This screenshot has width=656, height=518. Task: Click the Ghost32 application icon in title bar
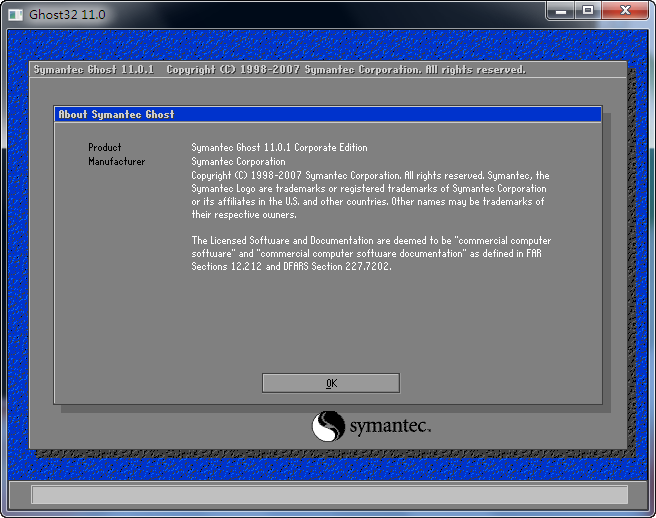tap(15, 14)
